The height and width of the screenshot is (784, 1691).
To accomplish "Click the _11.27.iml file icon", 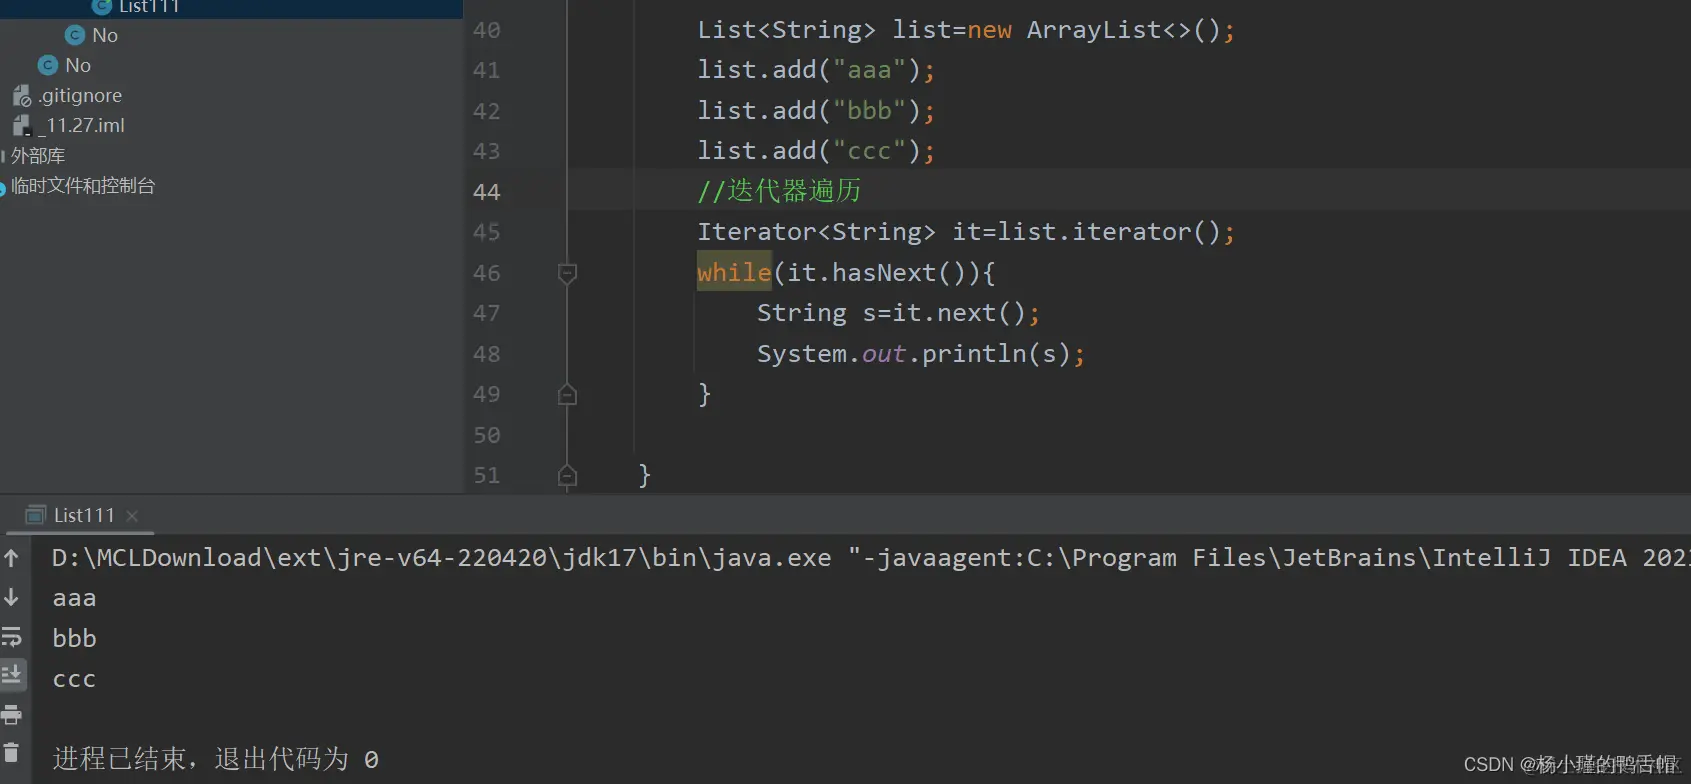I will click(x=22, y=125).
